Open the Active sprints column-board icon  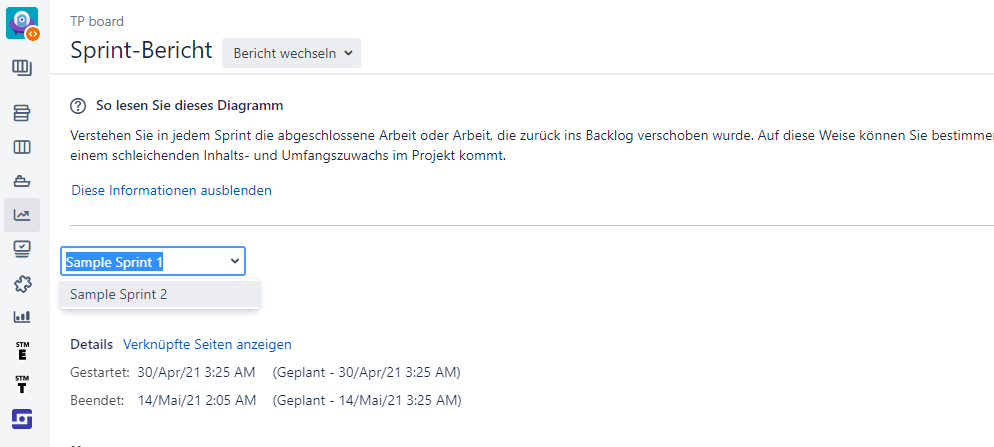click(22, 148)
